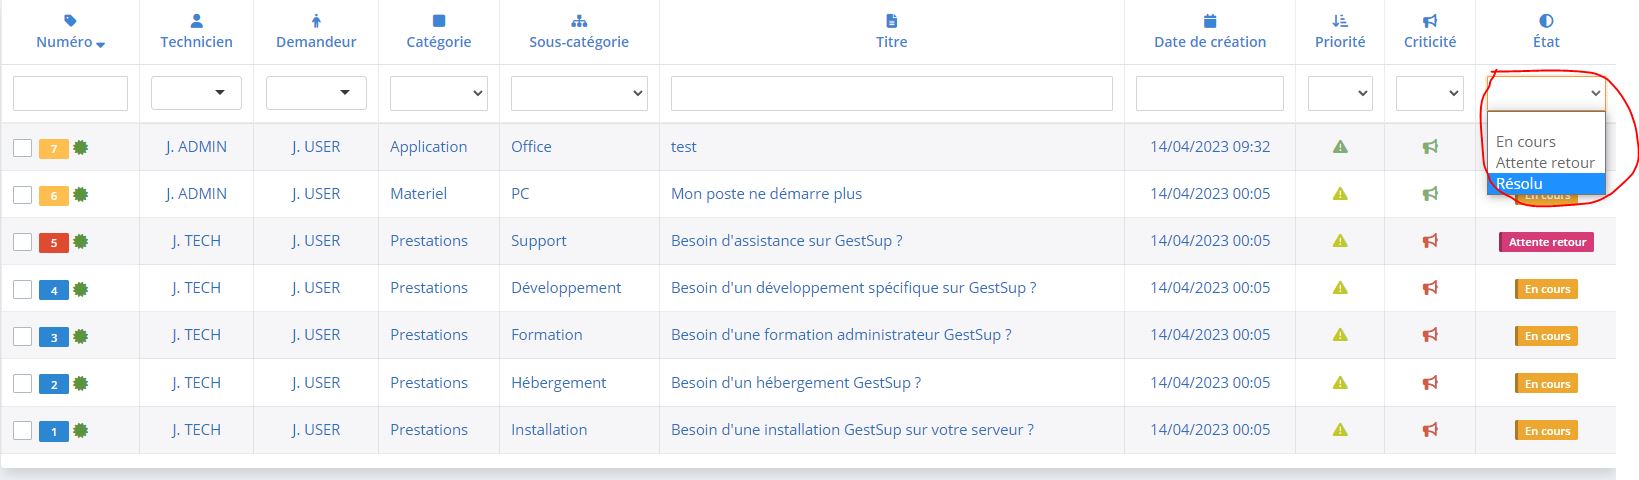The image size is (1639, 480).
Task: Click 'En cours' badge in Installation row
Action: coord(1547,431)
